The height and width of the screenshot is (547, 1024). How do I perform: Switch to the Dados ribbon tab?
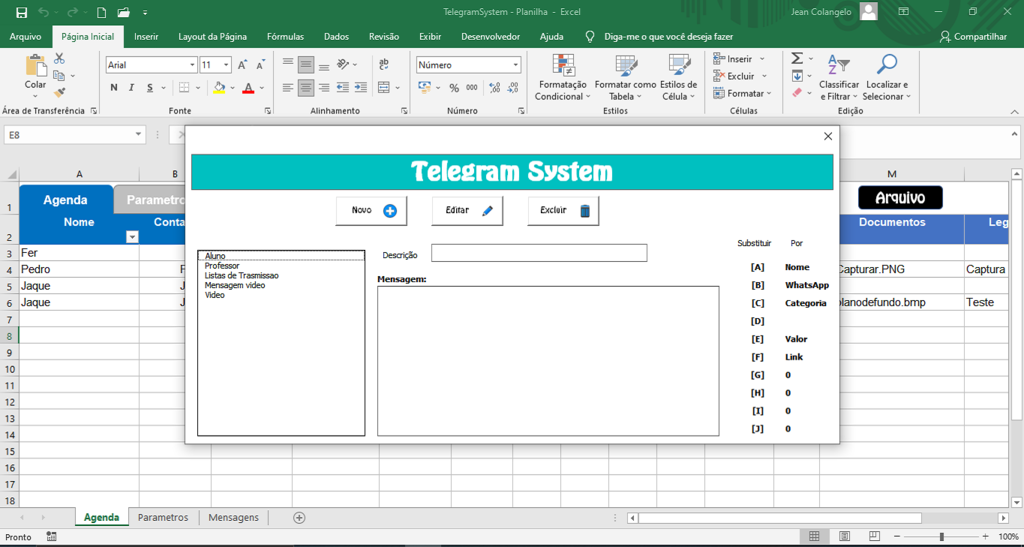click(x=336, y=37)
